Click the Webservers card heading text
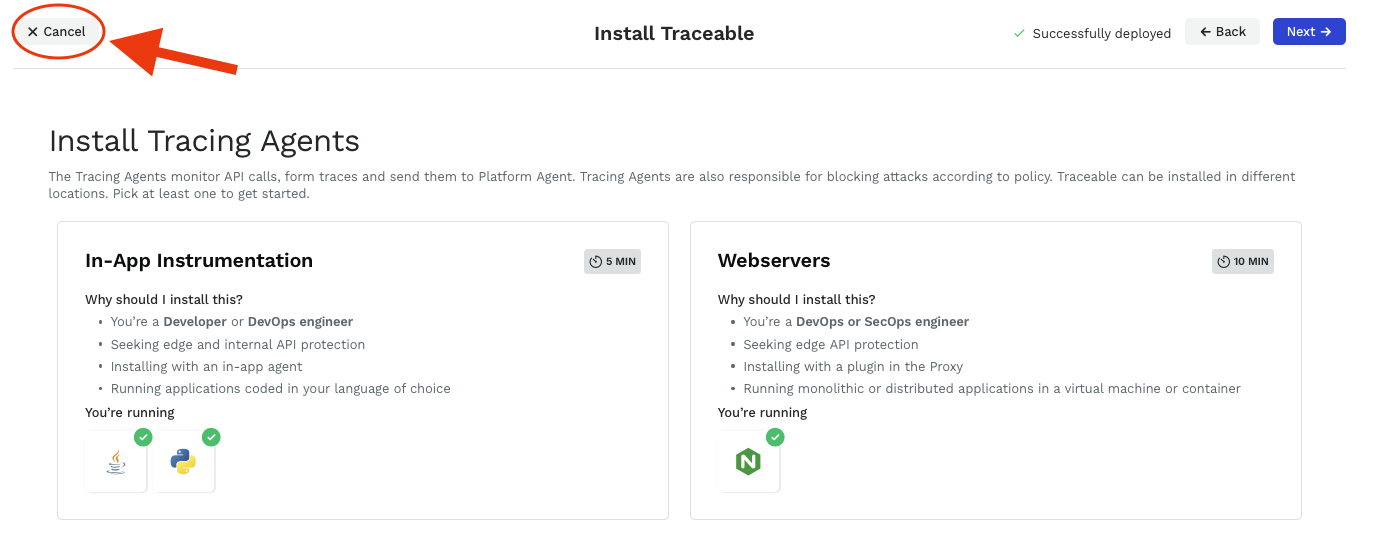This screenshot has height=537, width=1378. point(774,261)
